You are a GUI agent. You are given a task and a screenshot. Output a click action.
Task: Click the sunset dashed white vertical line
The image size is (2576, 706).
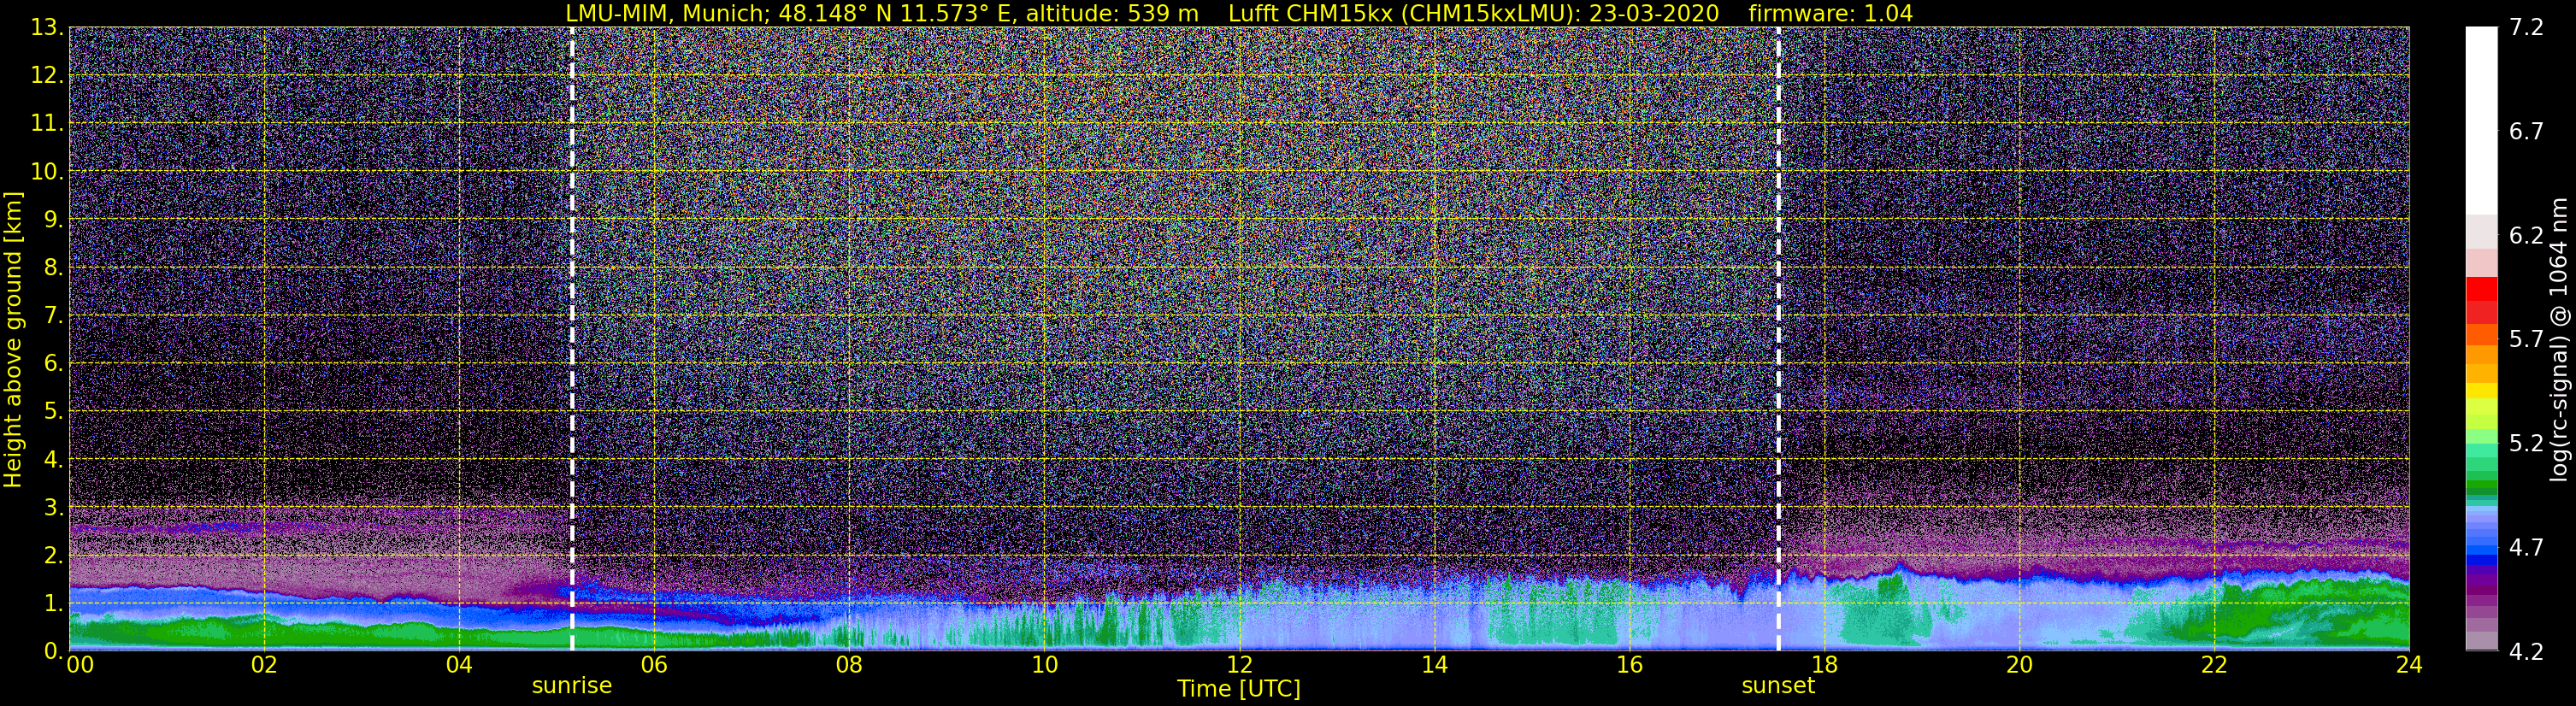(1778, 339)
